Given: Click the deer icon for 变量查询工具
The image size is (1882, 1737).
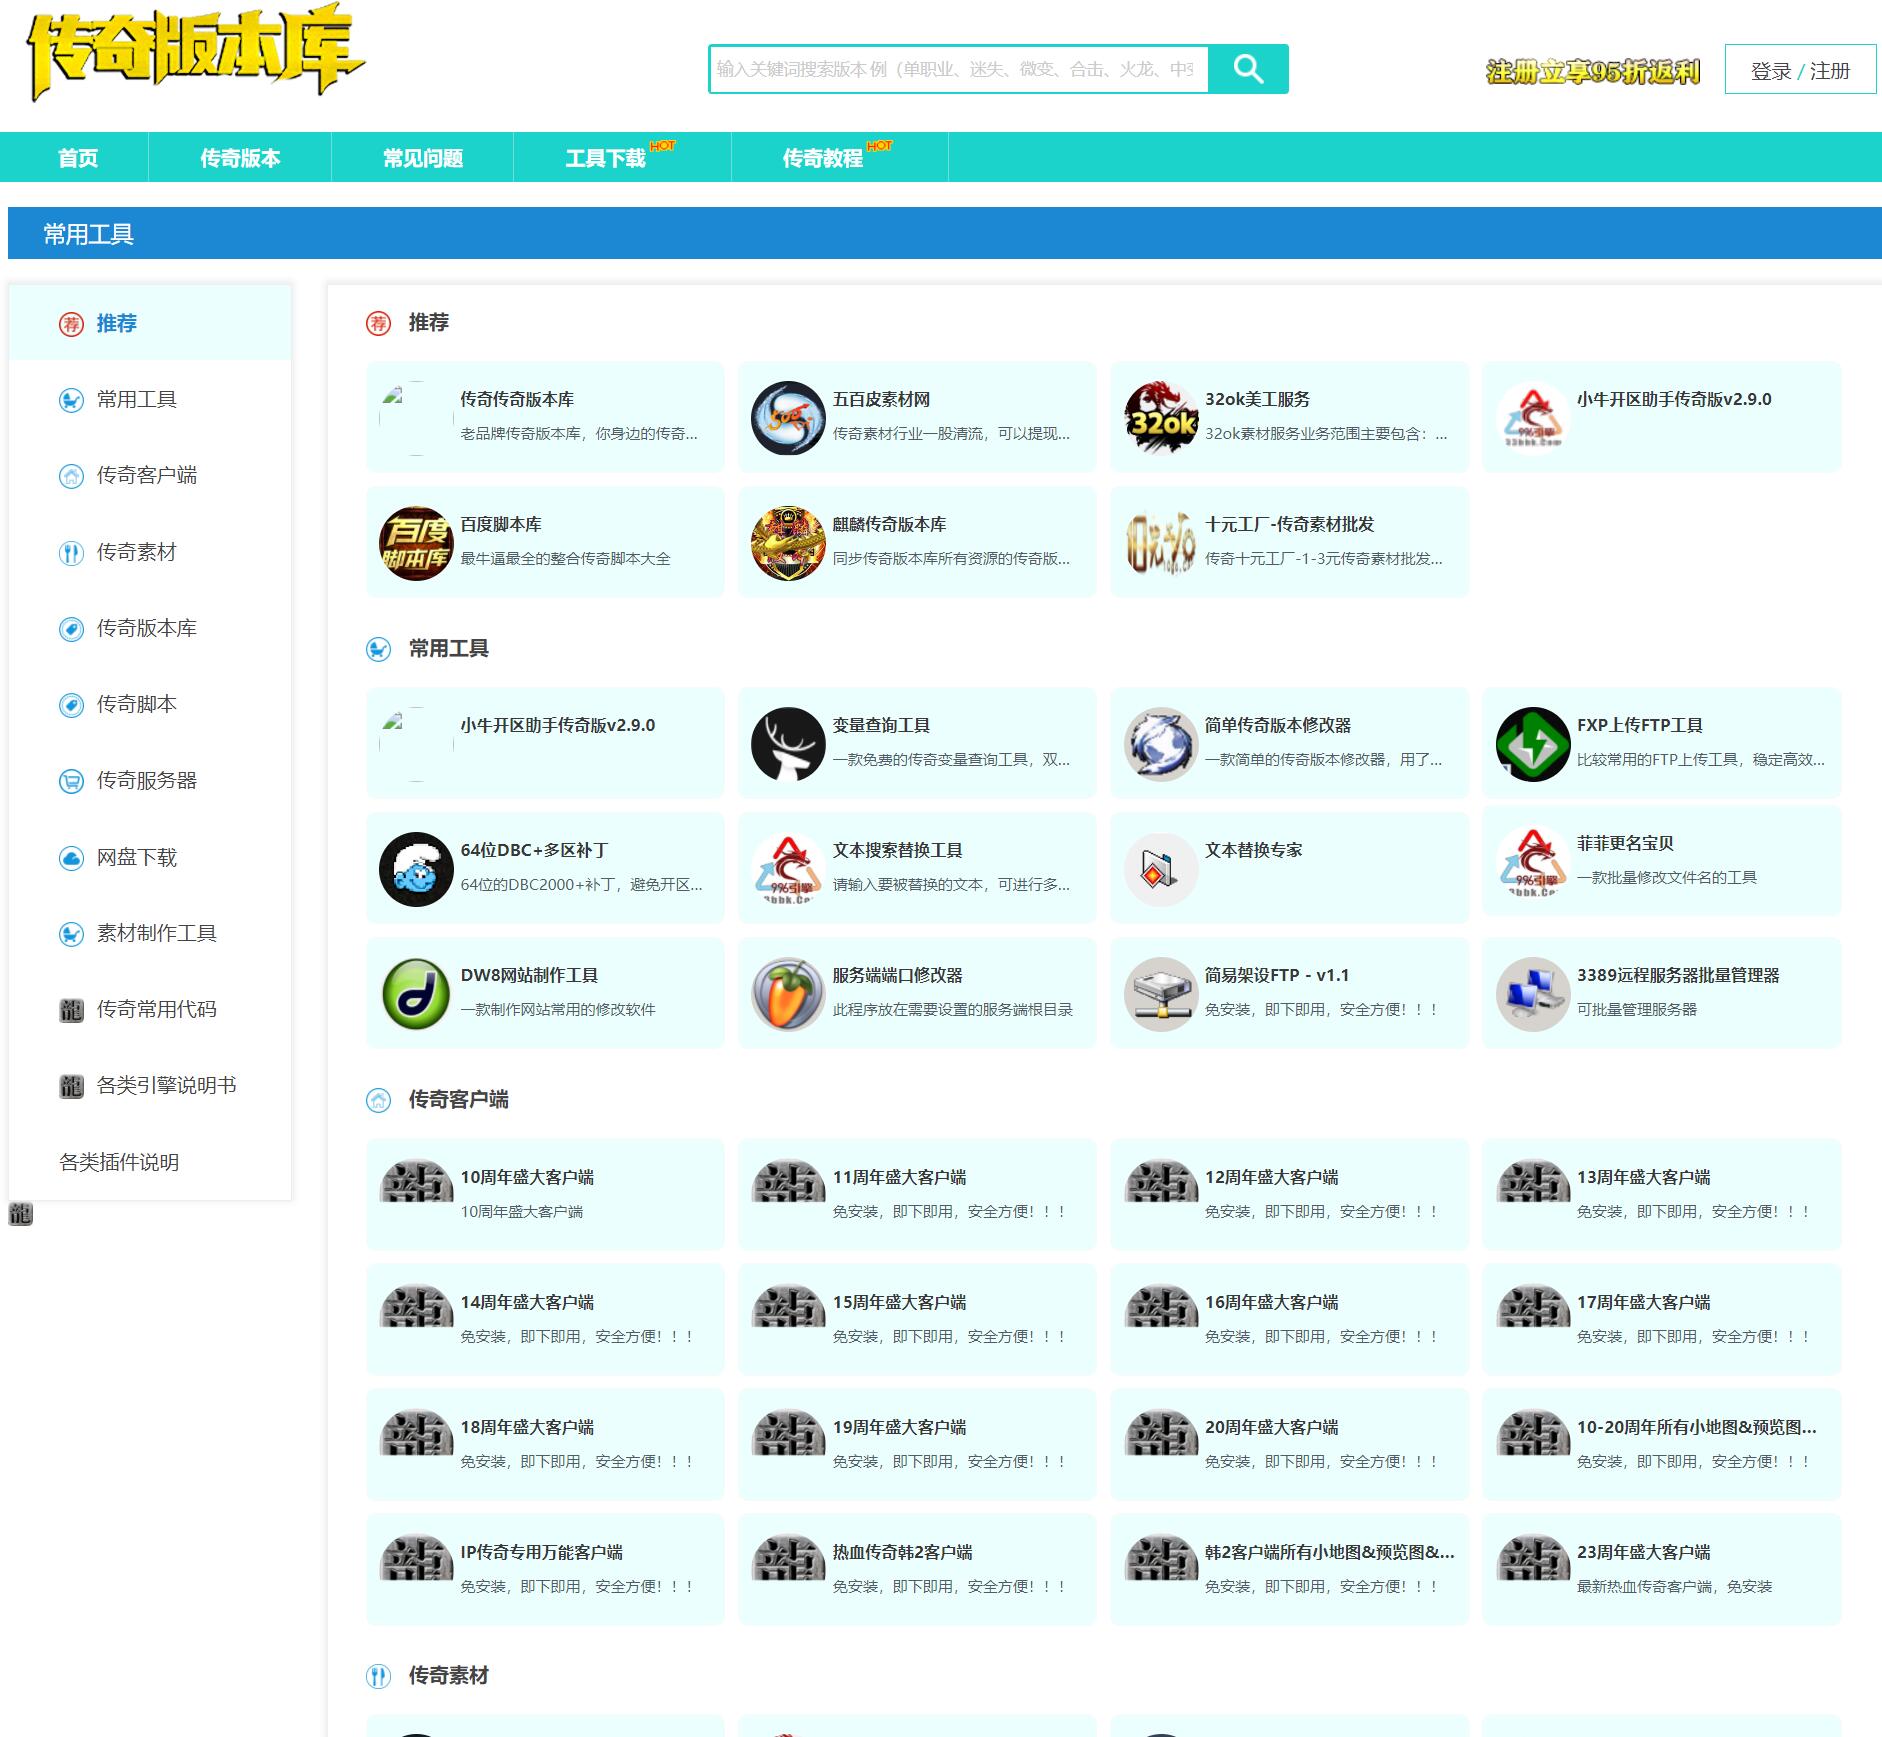Looking at the screenshot, I should [x=787, y=744].
